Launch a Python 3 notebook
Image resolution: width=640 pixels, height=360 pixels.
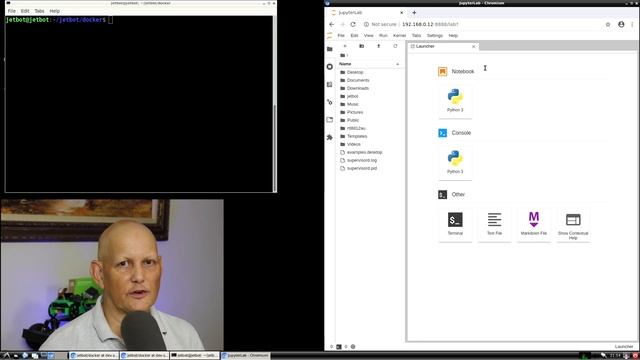(x=455, y=101)
